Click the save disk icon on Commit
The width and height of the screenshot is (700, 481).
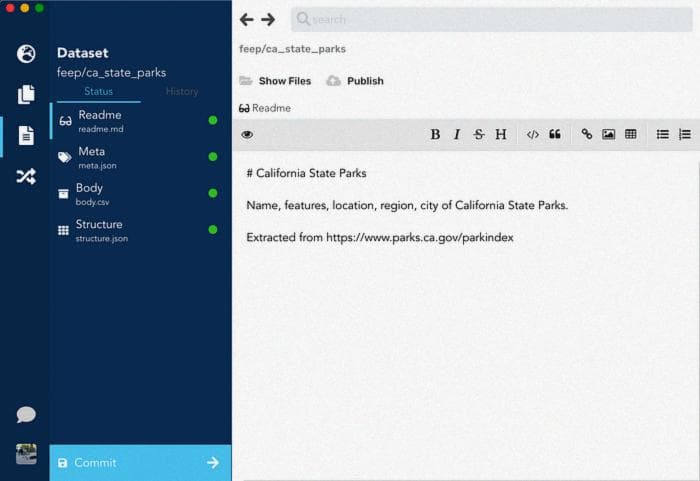click(63, 463)
